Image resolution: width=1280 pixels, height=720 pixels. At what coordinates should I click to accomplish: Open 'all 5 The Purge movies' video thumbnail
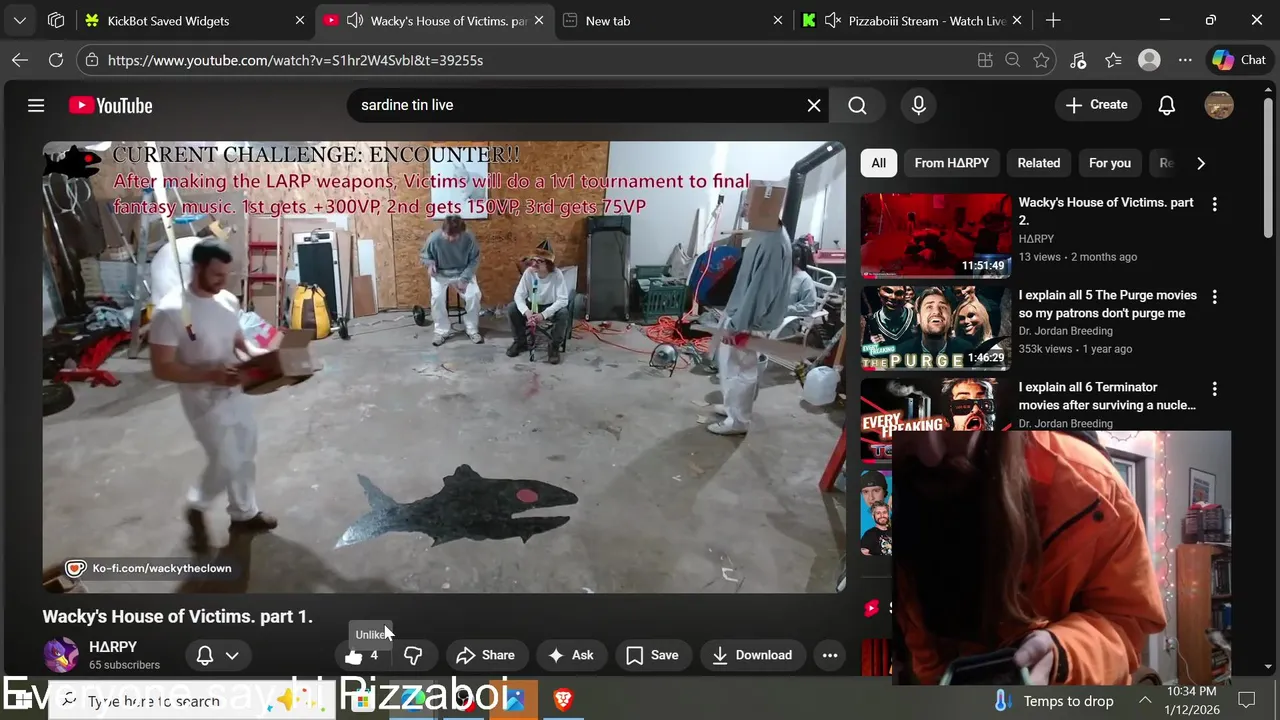click(x=936, y=328)
